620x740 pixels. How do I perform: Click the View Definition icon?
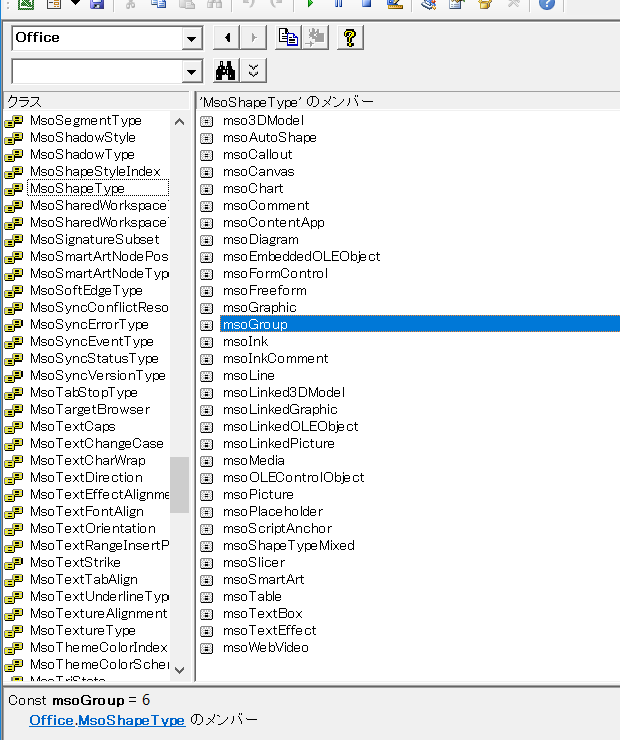coord(315,38)
